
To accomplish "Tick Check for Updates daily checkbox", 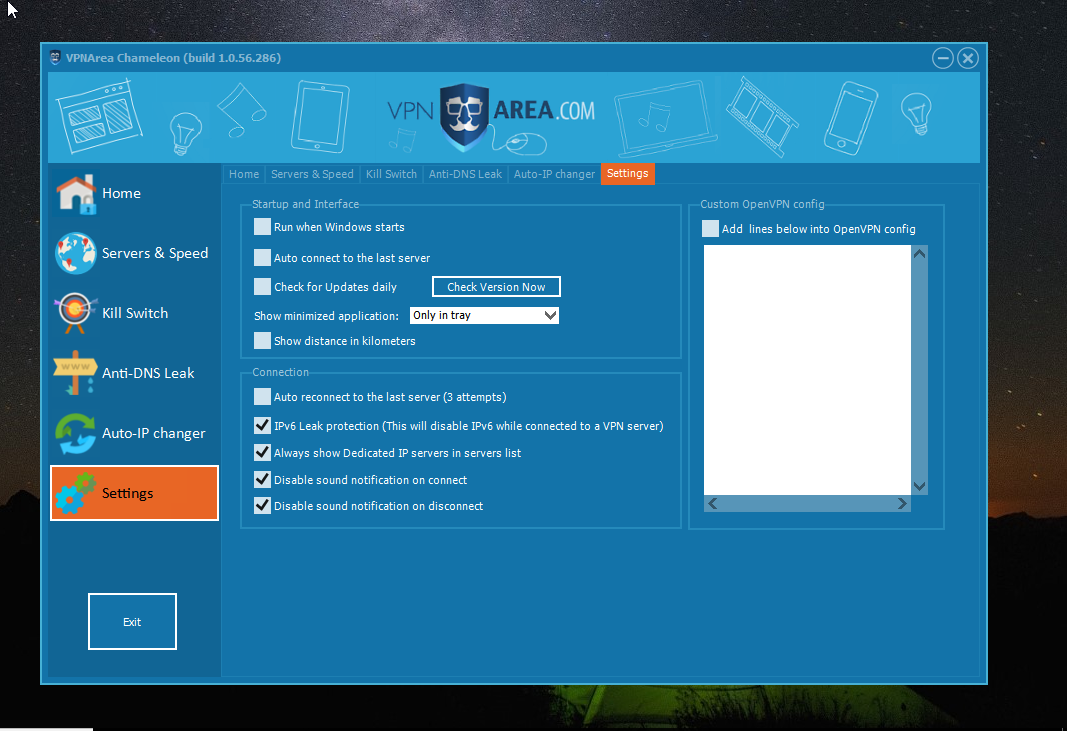I will [262, 287].
